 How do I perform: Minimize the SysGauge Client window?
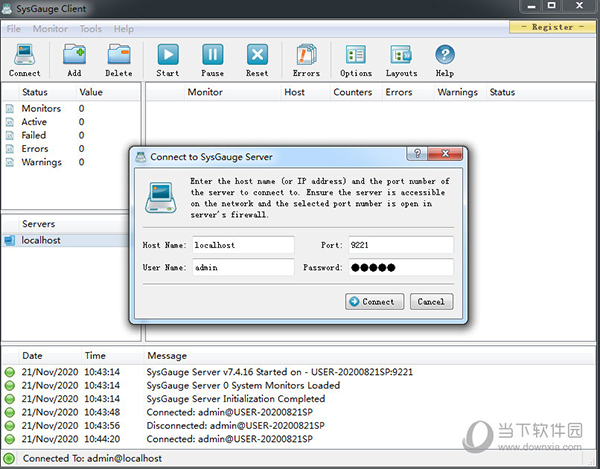coord(531,6)
